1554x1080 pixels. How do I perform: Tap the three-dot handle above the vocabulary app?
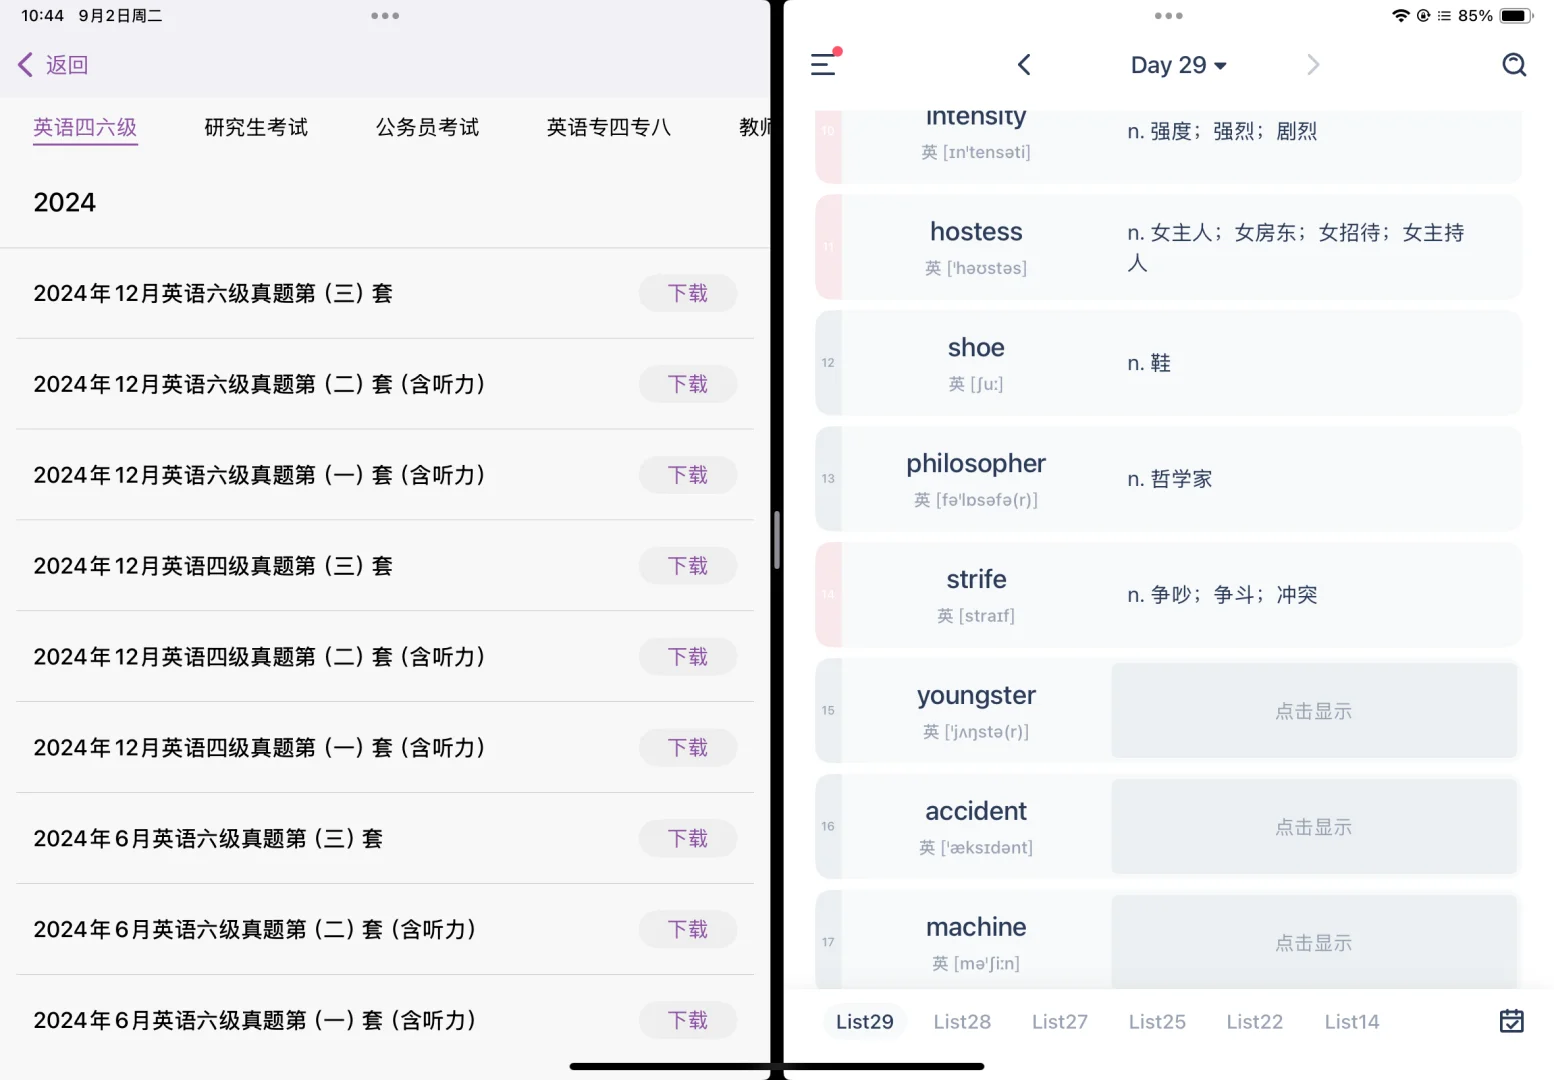click(x=1168, y=15)
